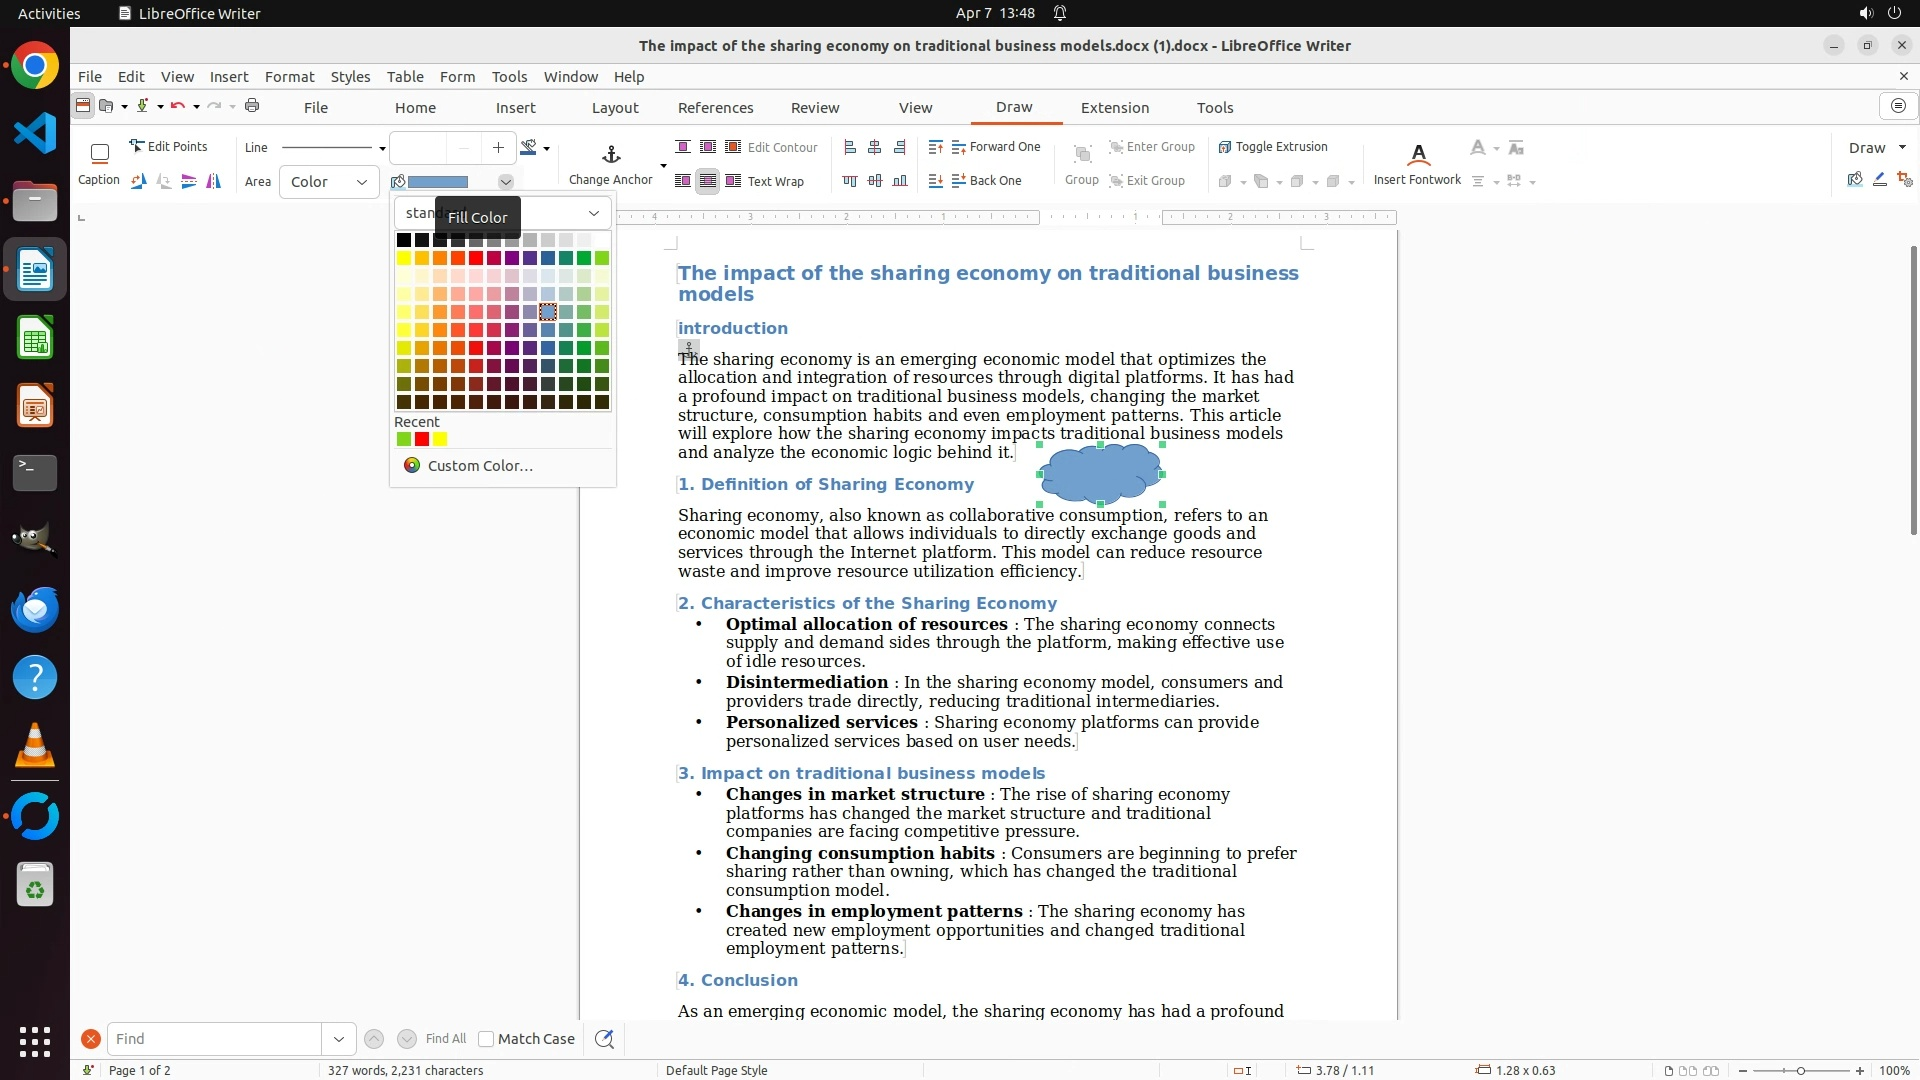Enable the Match Case checkbox
Image resolution: width=1920 pixels, height=1080 pixels.
coord(486,1039)
